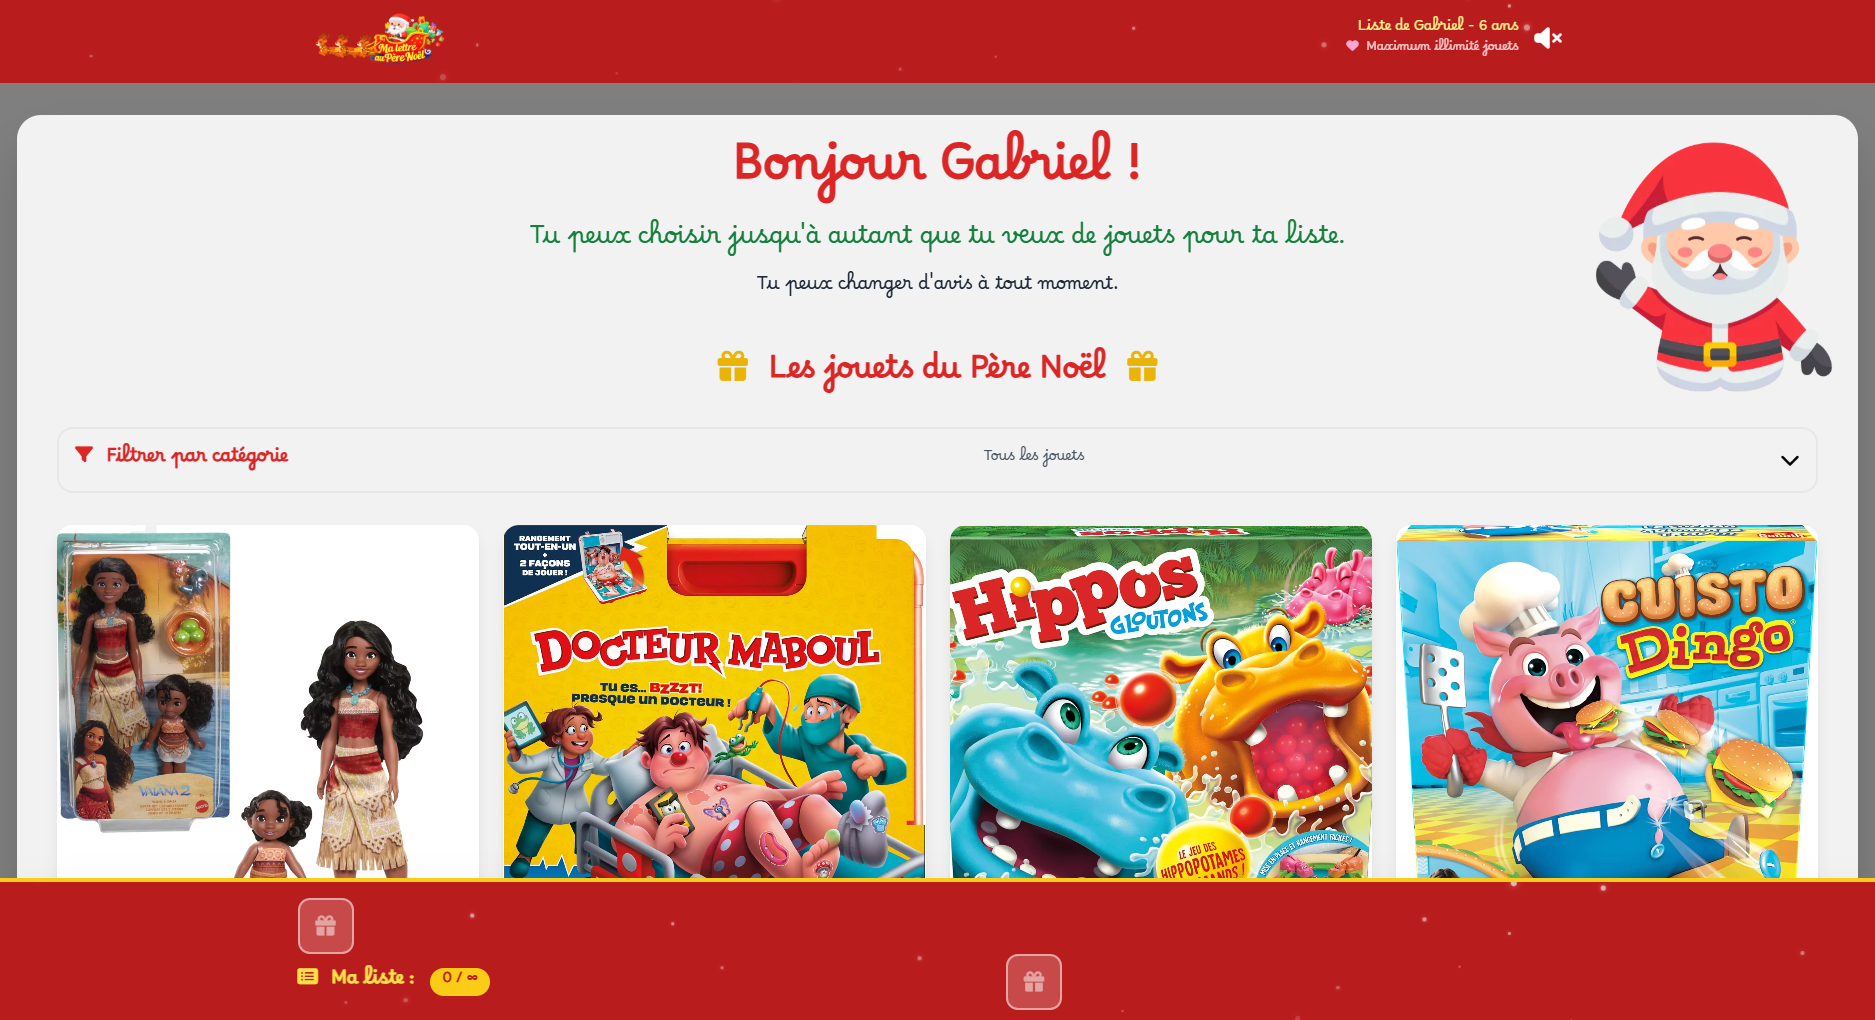Click the left yellow gift icon by heading
1875x1020 pixels.
pyautogui.click(x=733, y=366)
